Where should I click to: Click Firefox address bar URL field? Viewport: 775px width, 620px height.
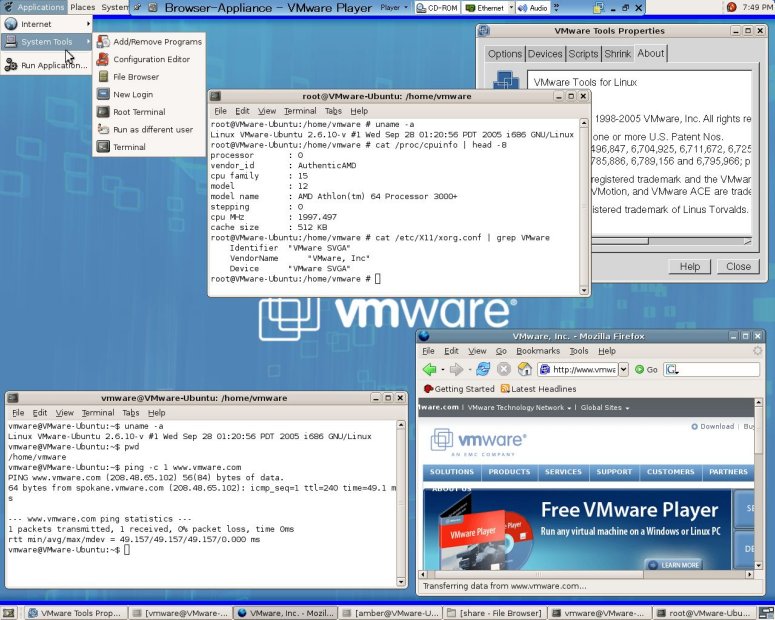(x=578, y=369)
